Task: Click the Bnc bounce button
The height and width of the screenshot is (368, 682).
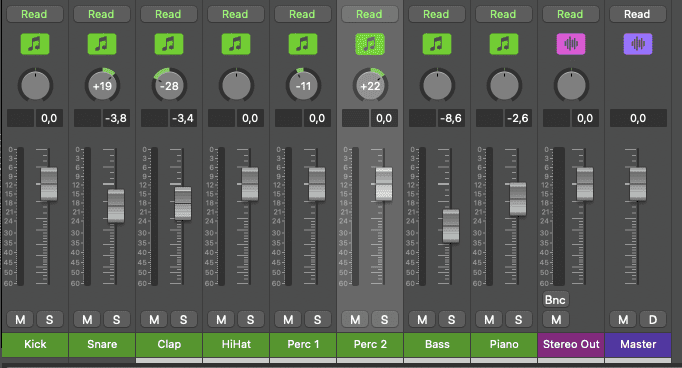Action: (x=556, y=300)
